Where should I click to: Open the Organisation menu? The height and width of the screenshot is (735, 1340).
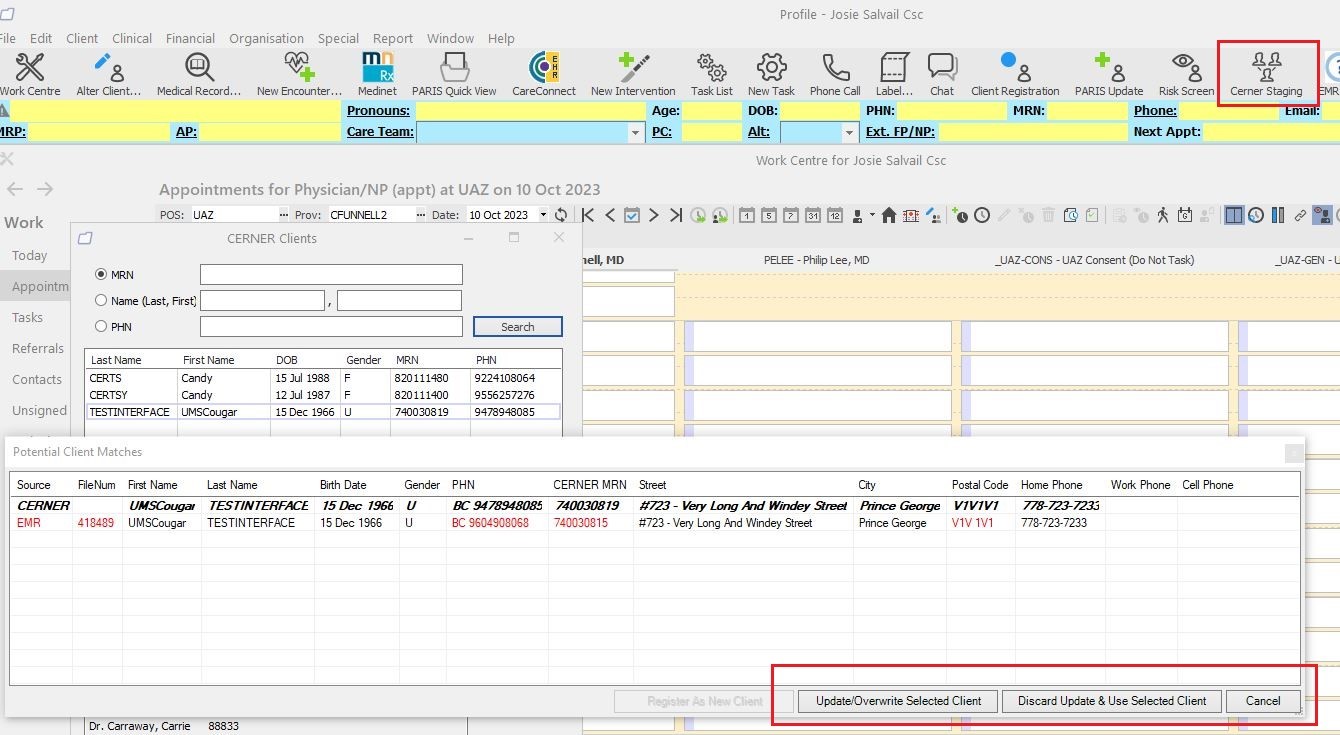coord(266,38)
